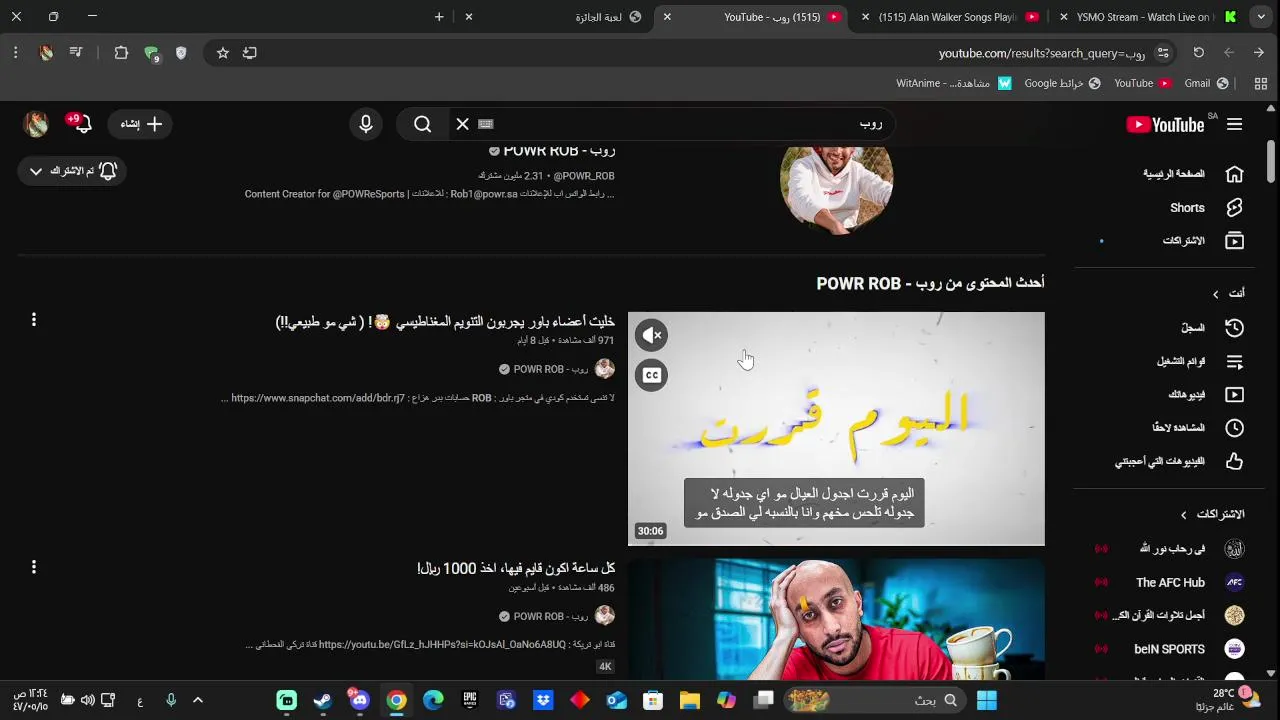Reload the page
This screenshot has height=720, width=1280.
click(1199, 53)
